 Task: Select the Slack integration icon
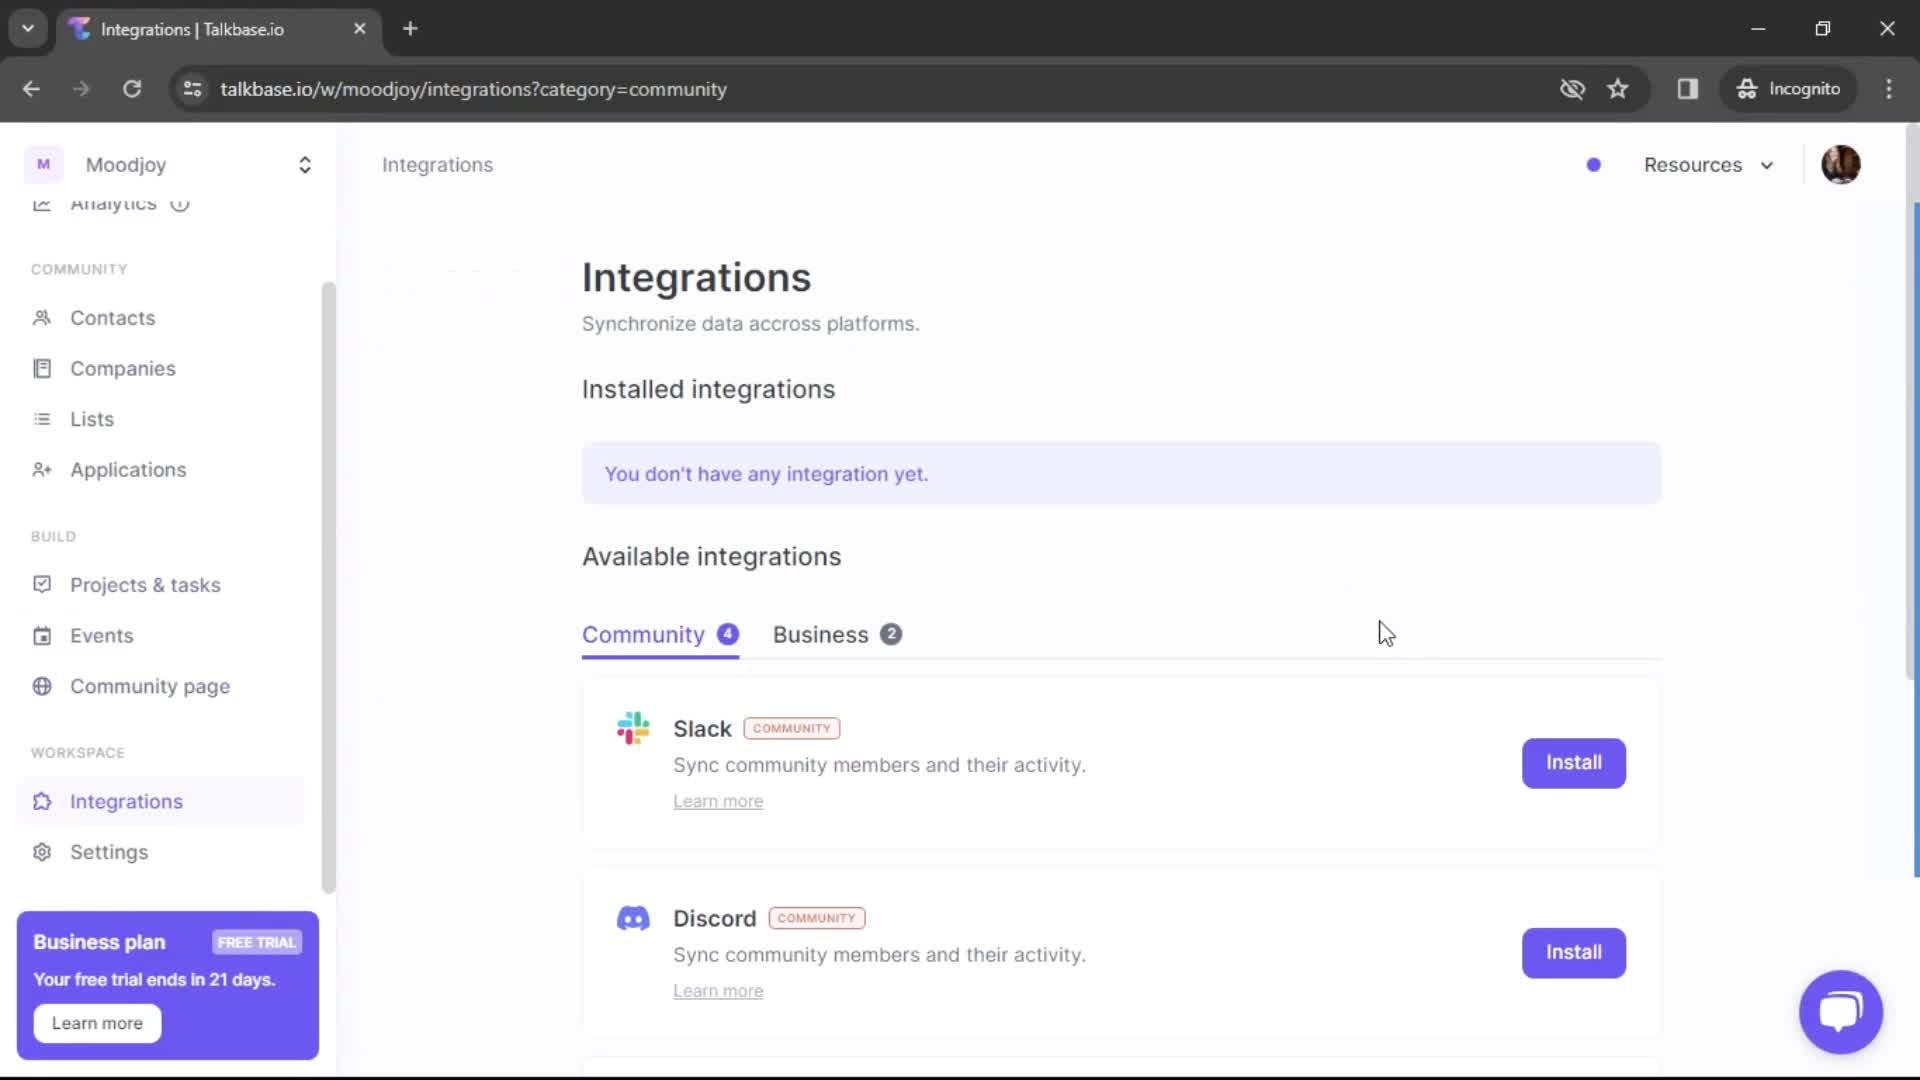(x=632, y=728)
